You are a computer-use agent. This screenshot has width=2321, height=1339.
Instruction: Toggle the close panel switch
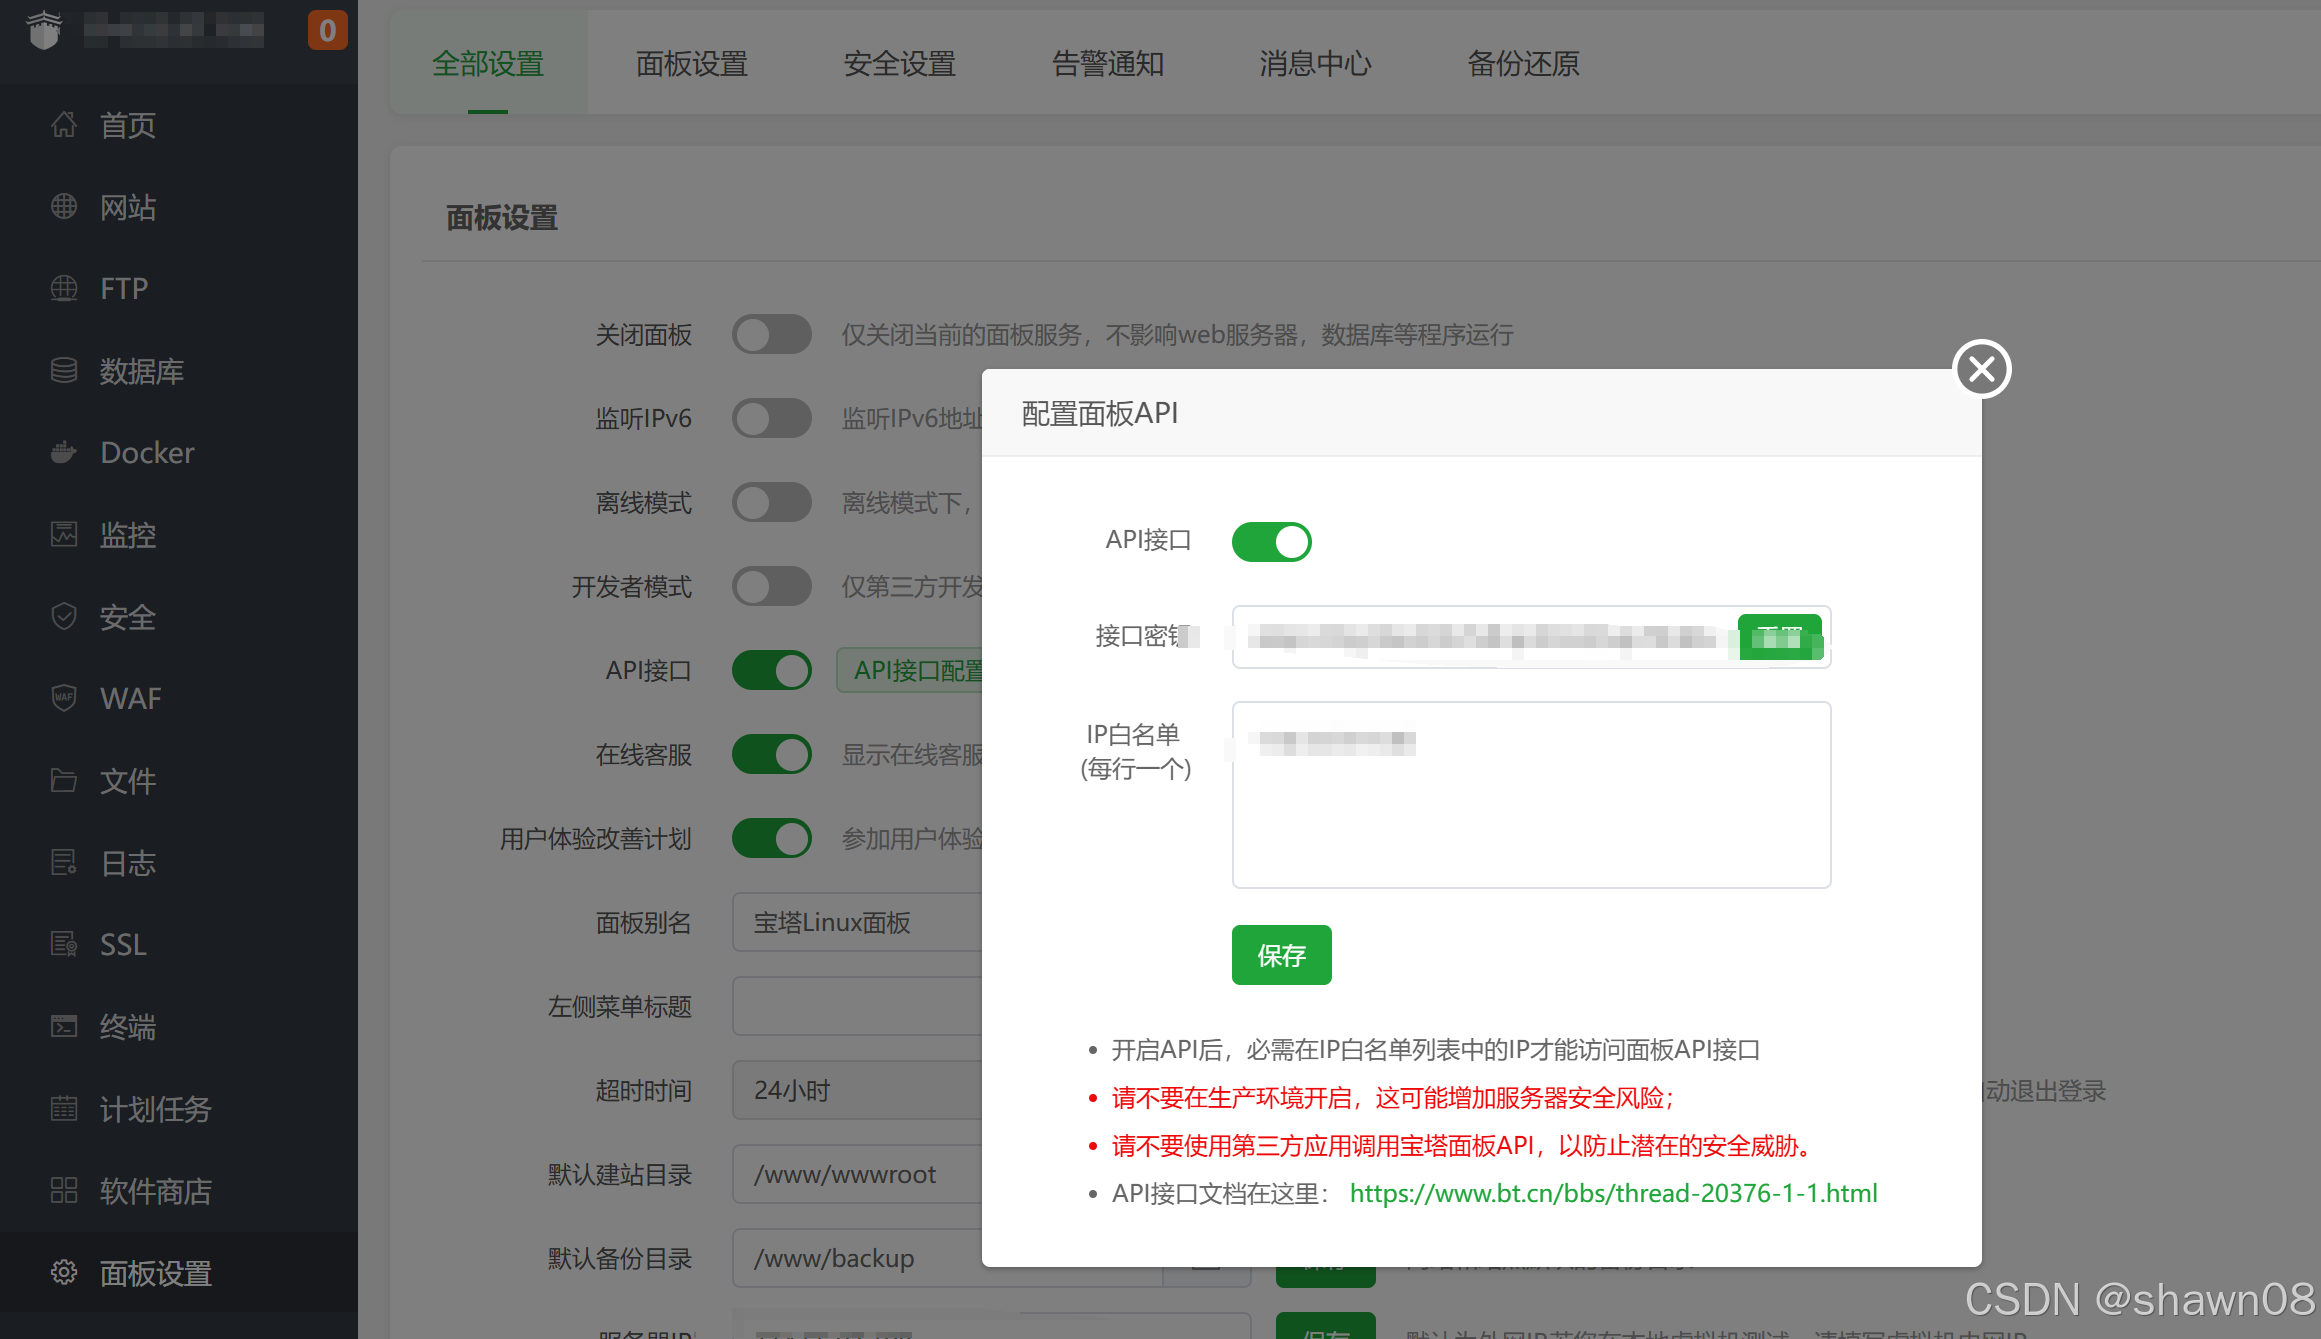coord(771,335)
